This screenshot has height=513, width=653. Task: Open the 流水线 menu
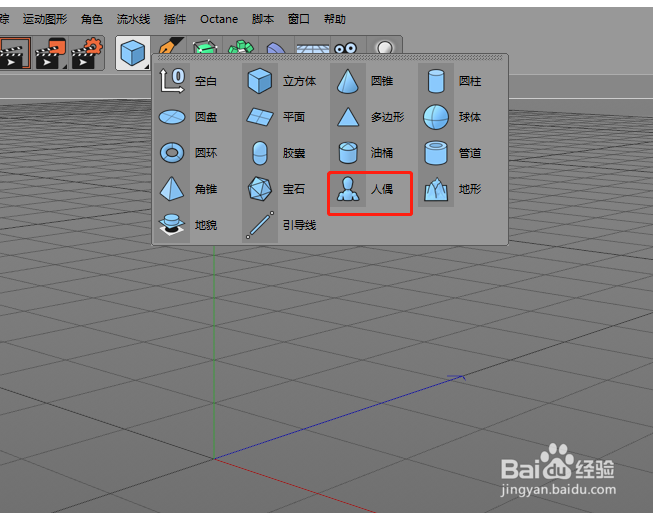point(133,19)
